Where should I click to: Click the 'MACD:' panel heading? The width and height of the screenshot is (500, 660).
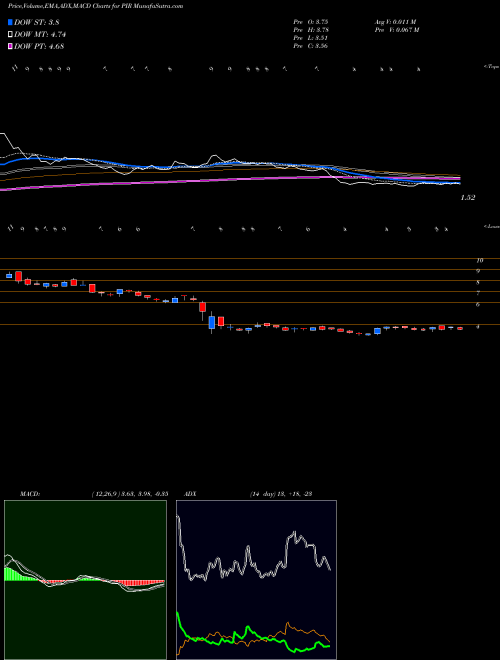[x=30, y=494]
